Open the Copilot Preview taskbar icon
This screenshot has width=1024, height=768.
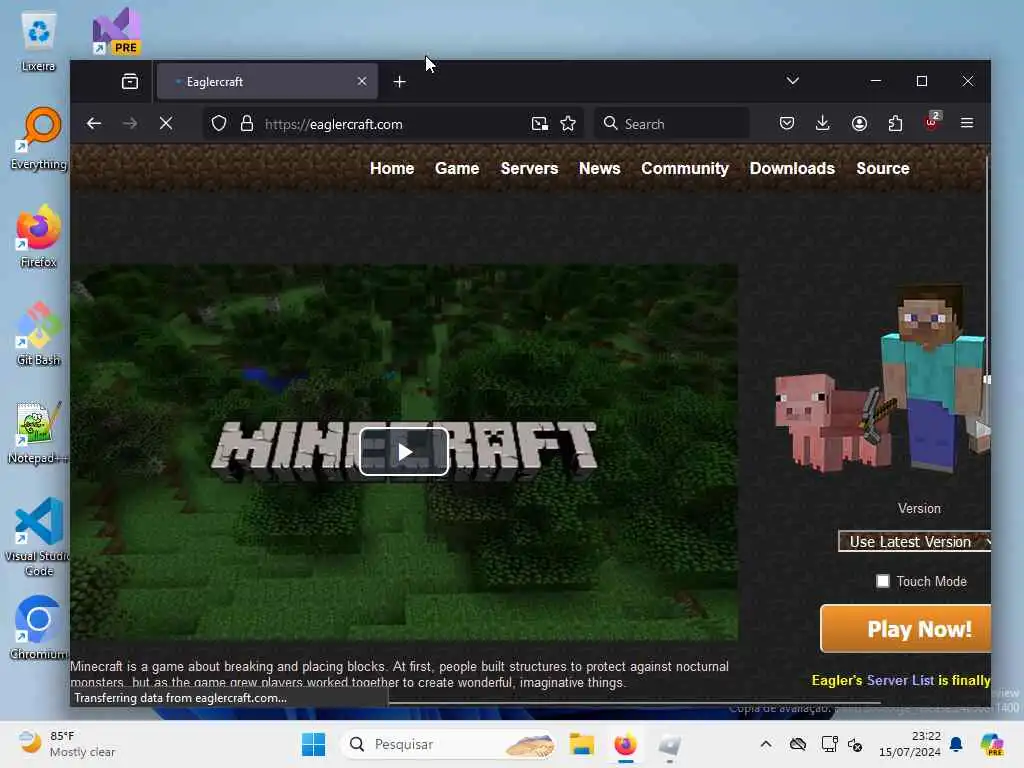point(992,744)
